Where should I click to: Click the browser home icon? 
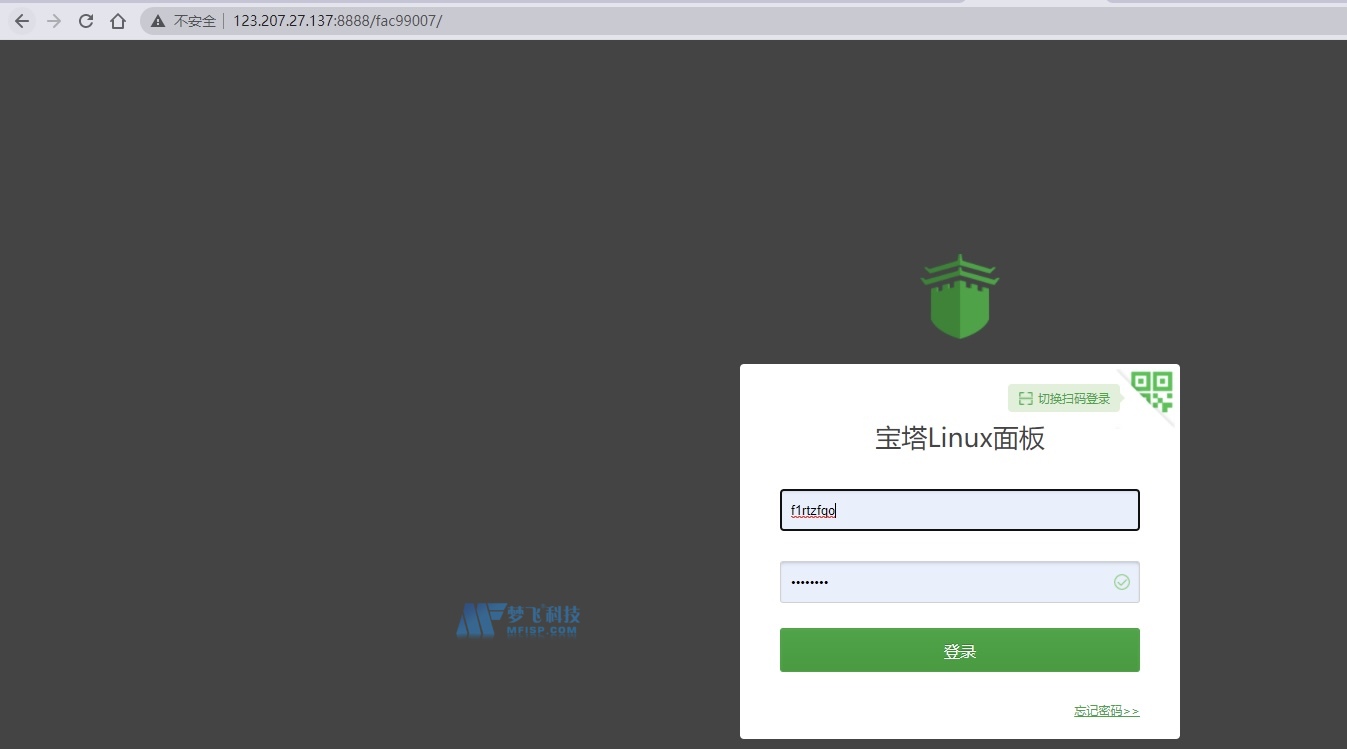pos(118,20)
